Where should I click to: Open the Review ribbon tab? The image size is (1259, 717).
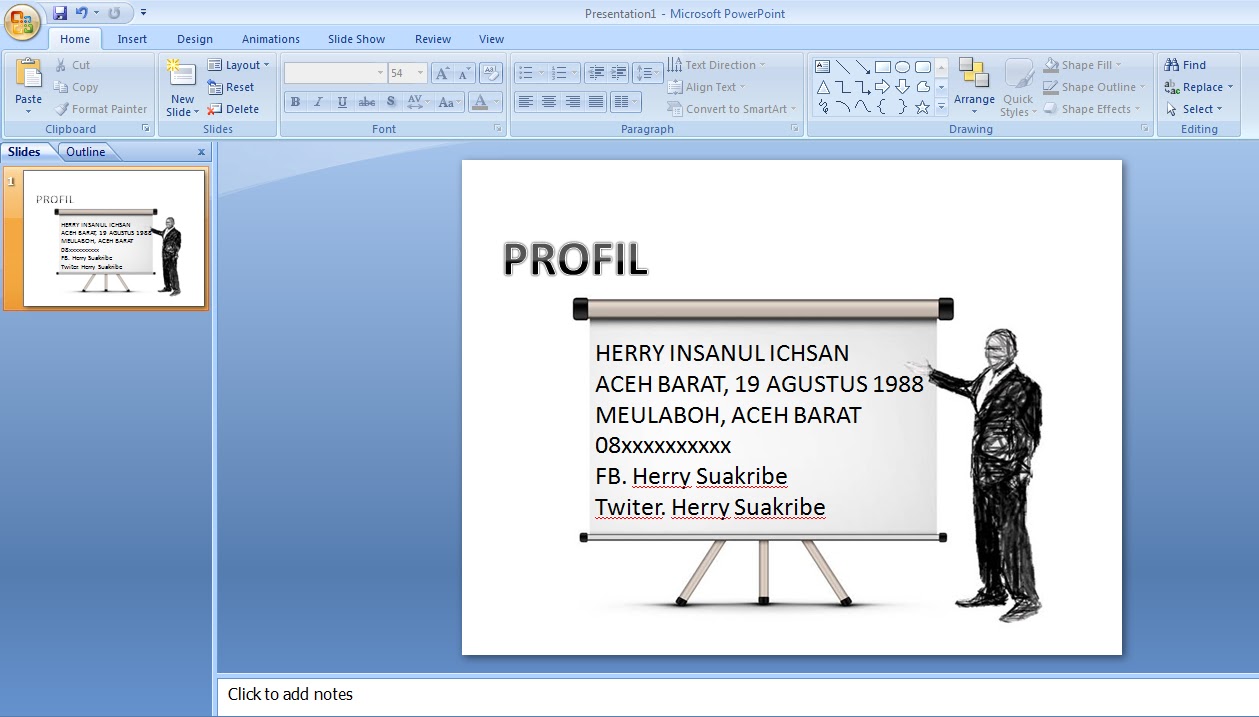pyautogui.click(x=433, y=39)
